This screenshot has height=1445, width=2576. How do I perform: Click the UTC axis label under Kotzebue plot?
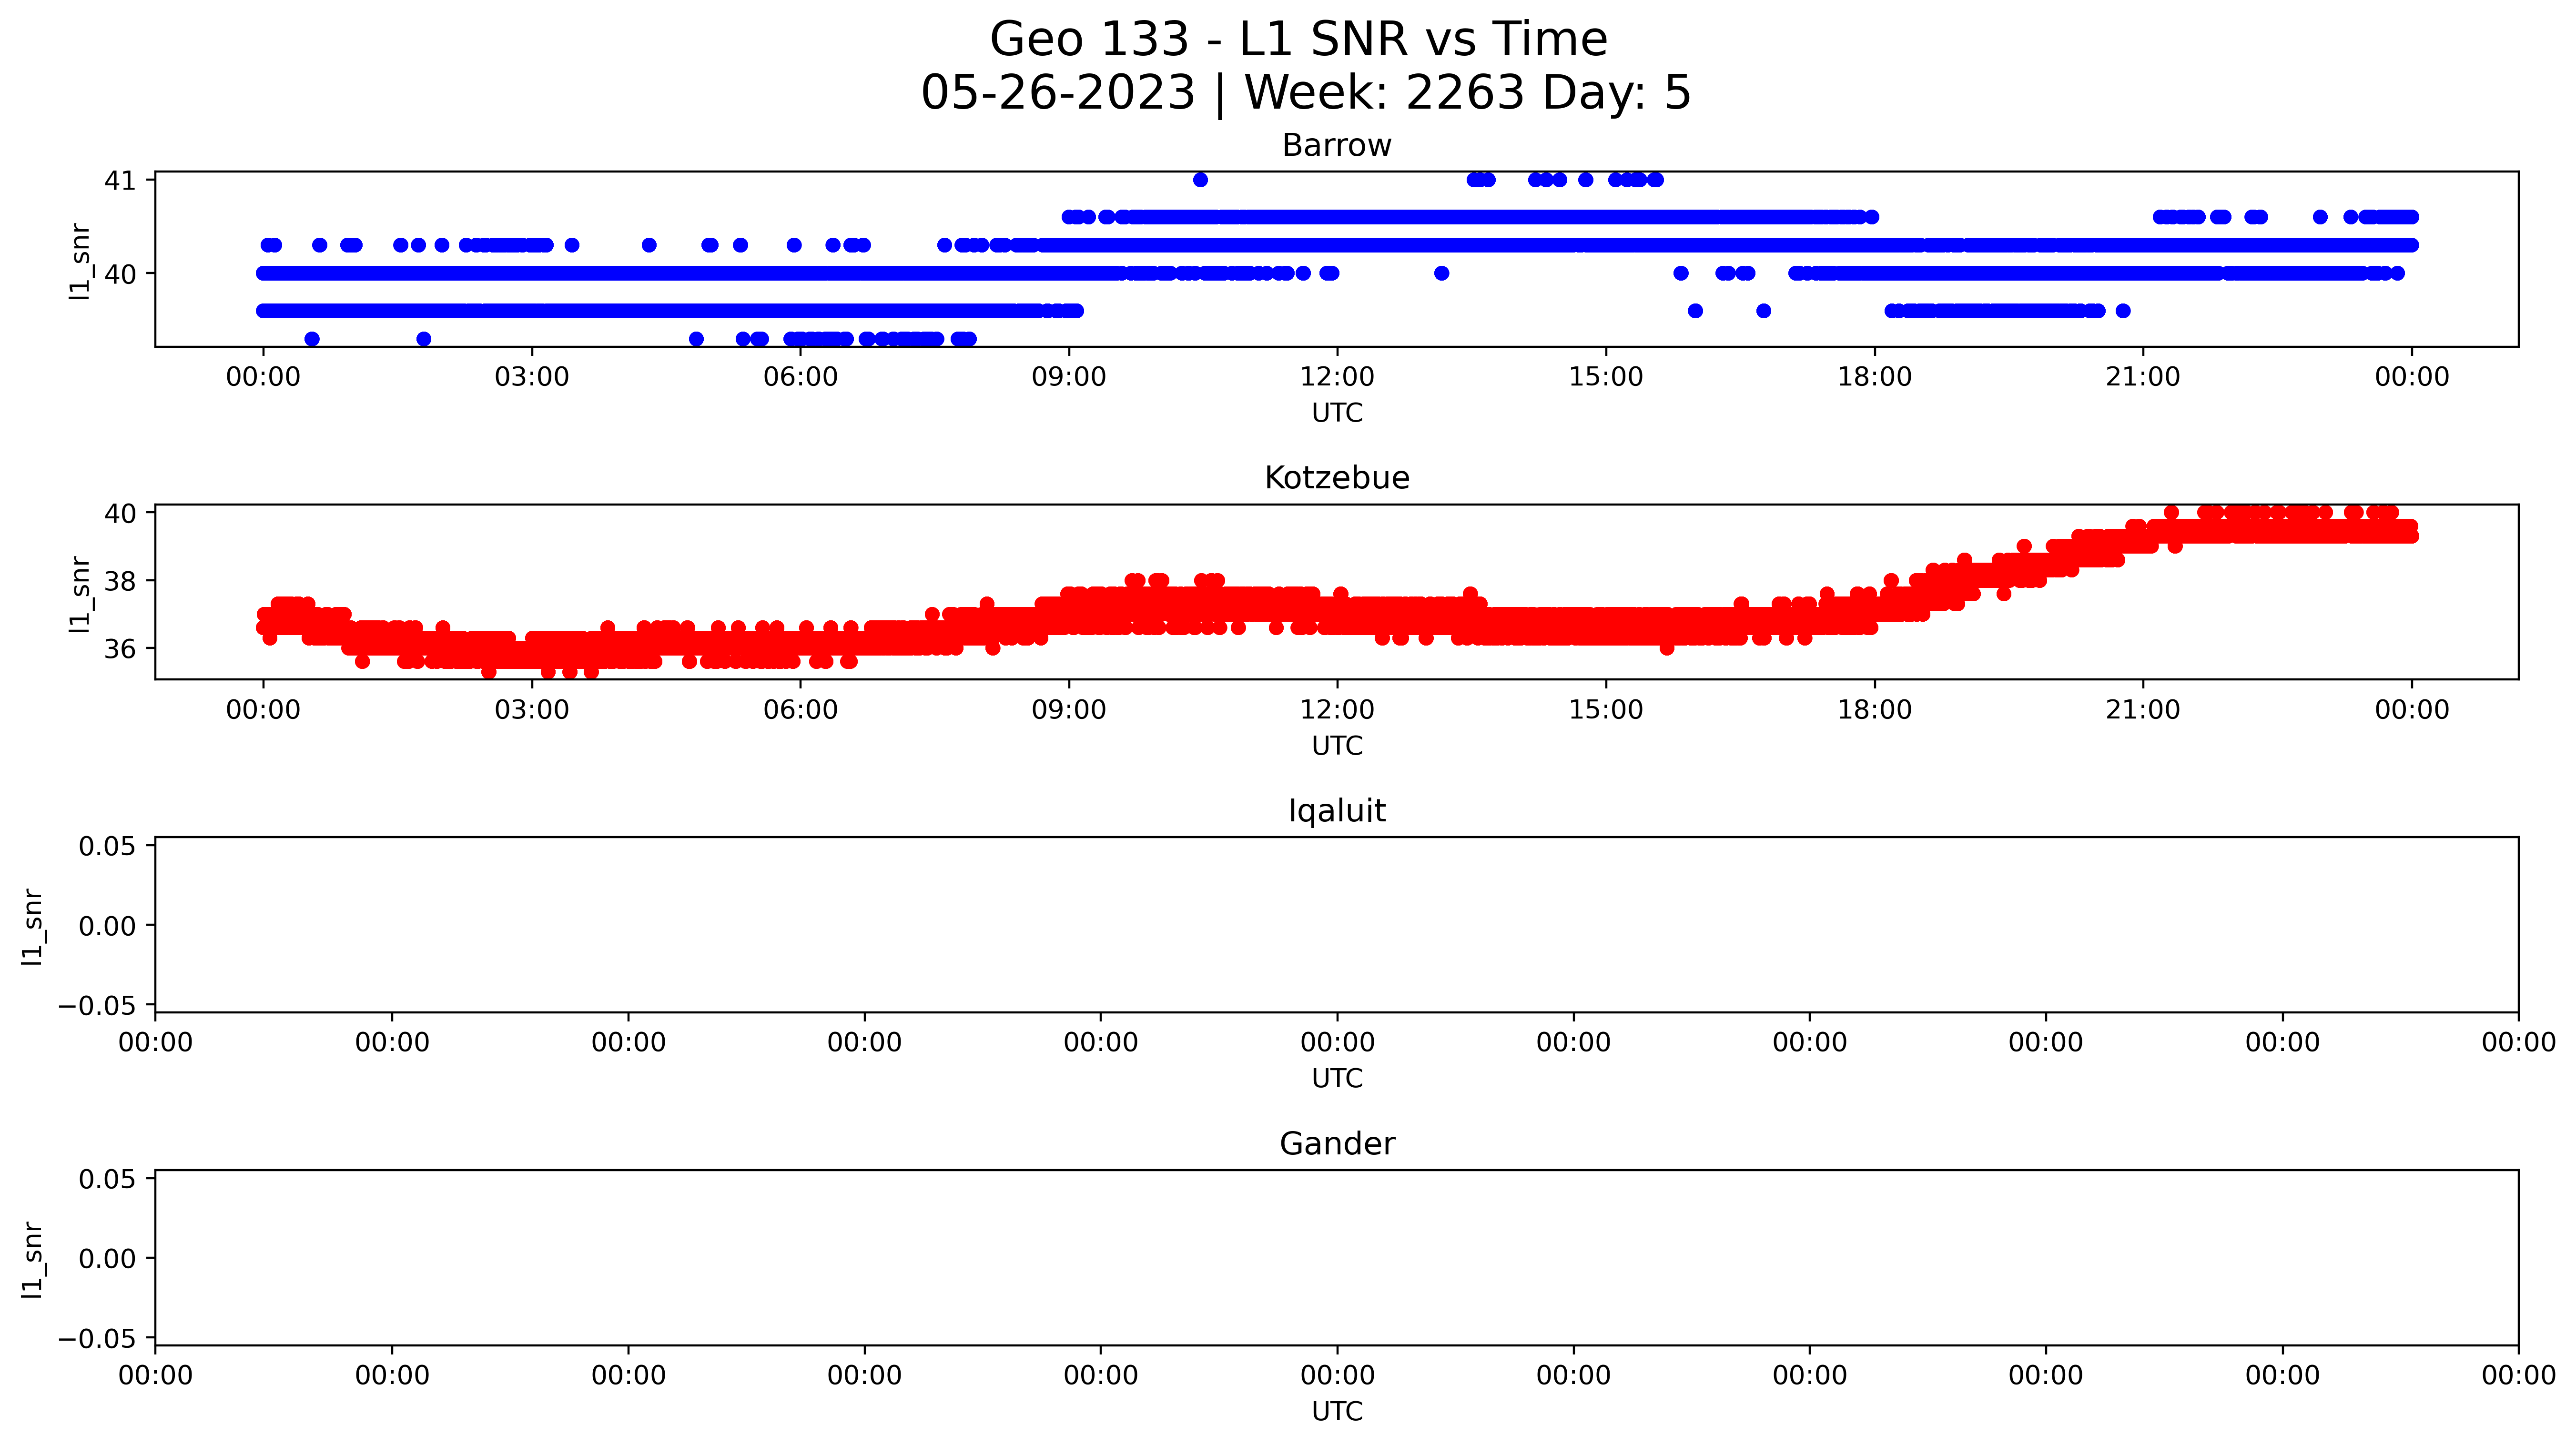coord(1337,746)
